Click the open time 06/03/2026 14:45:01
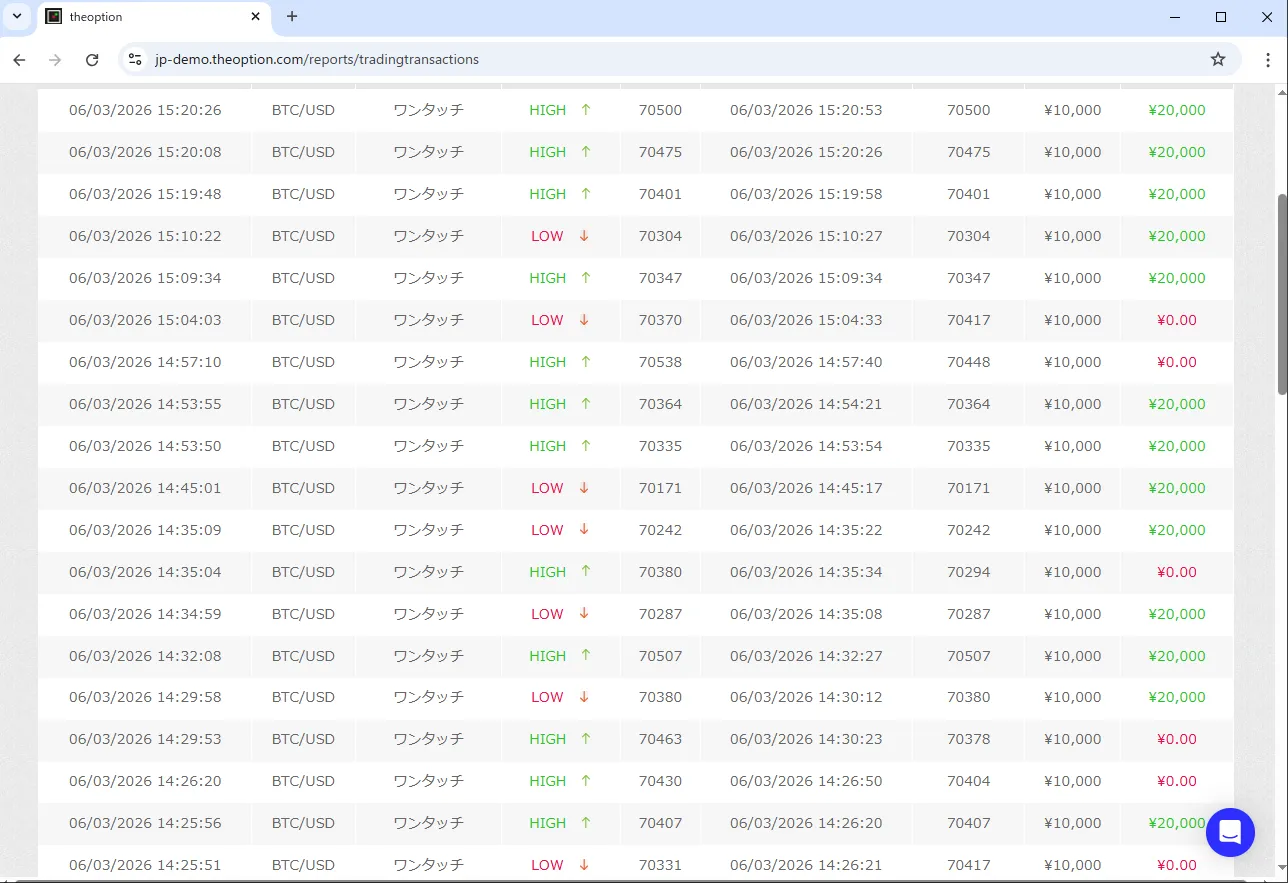This screenshot has width=1288, height=883. coord(145,488)
